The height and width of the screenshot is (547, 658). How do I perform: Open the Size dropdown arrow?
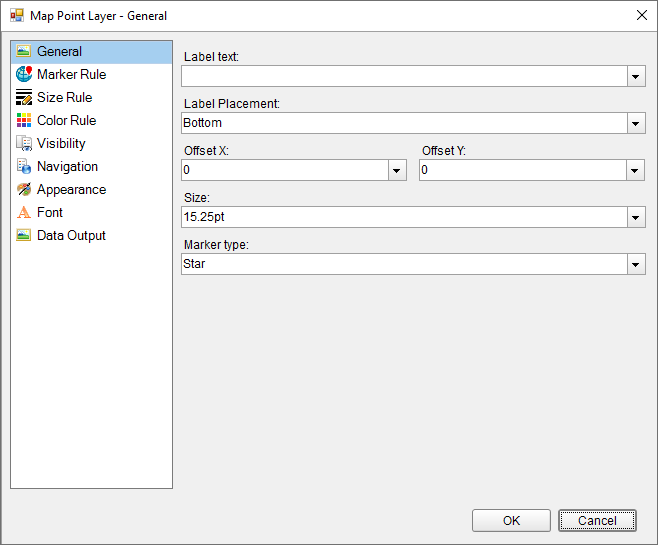tap(636, 217)
